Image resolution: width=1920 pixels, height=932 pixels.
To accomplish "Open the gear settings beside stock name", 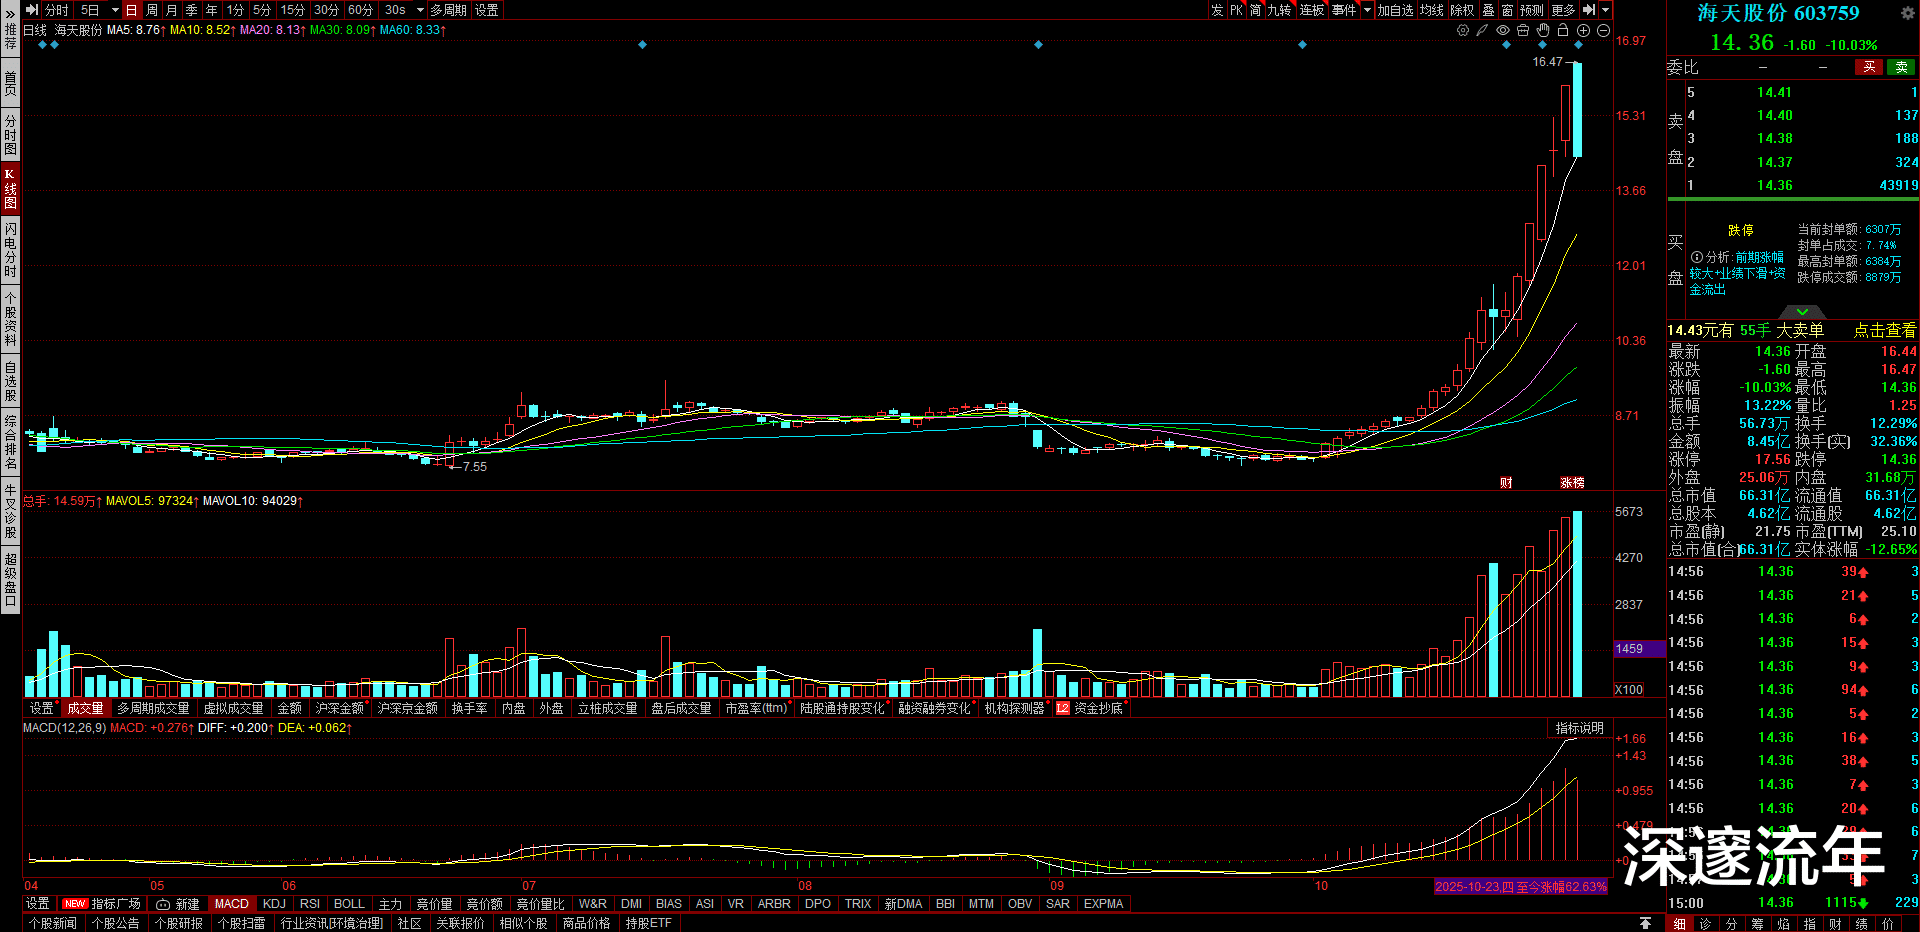I will [1907, 13].
